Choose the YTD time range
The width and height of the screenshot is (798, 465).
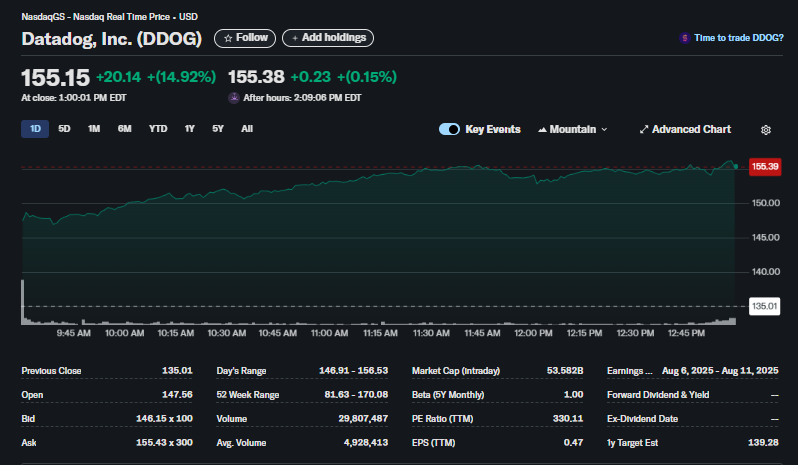pyautogui.click(x=158, y=129)
